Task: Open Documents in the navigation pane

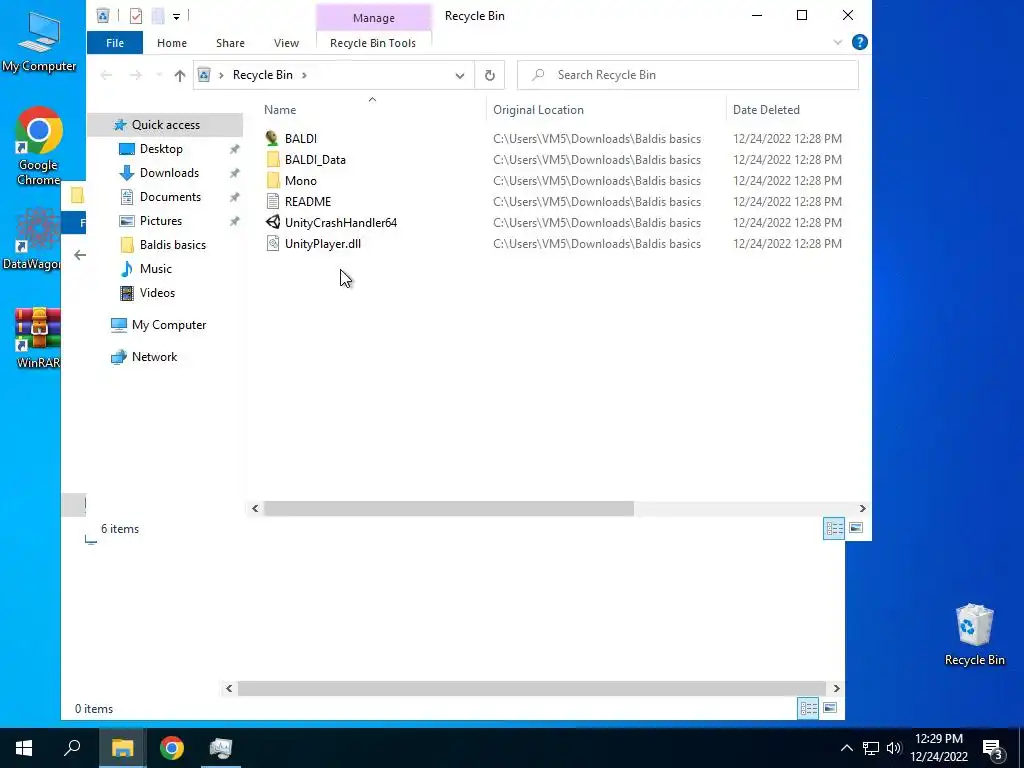Action: click(x=170, y=197)
